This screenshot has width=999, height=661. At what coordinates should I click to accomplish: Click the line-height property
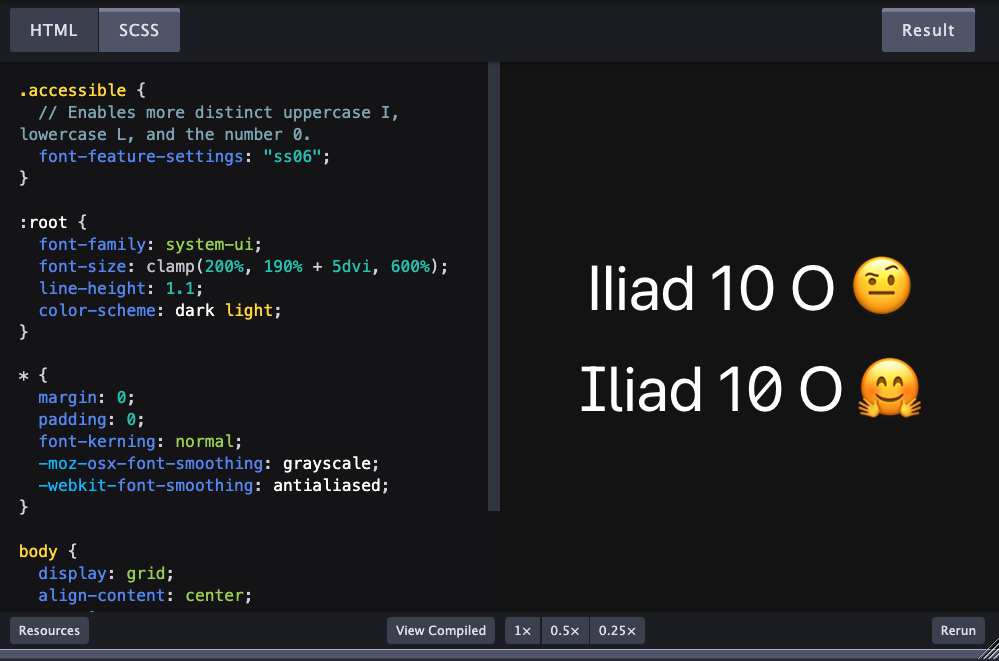92,288
